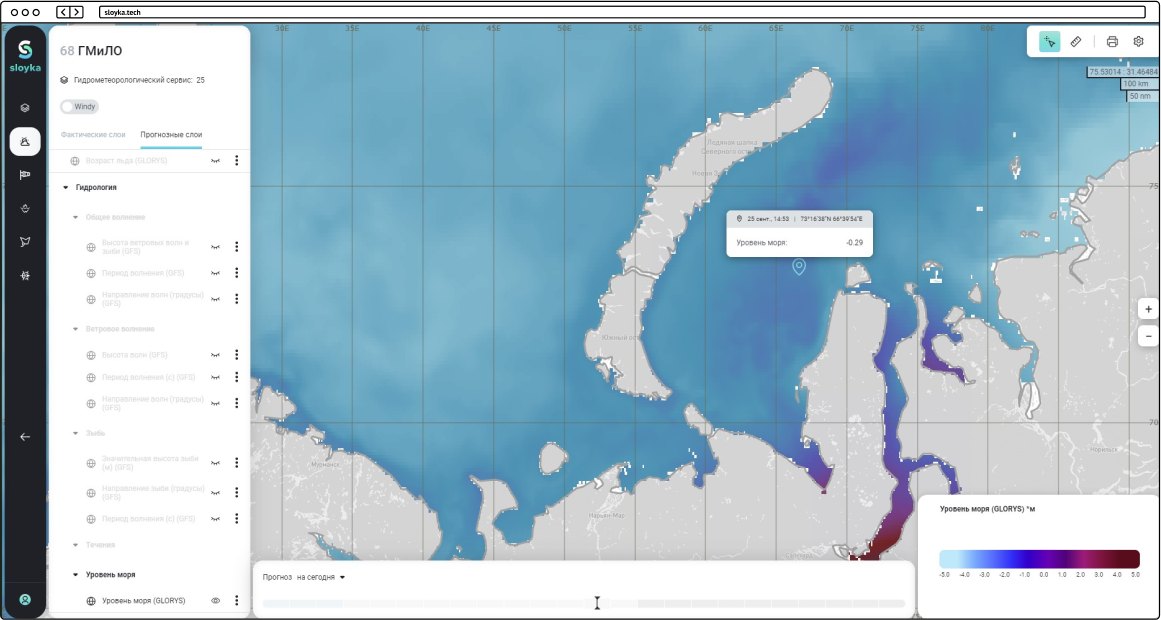Viewport: 1161px width, 620px height.
Task: Switch to the Прогнозные слои tab
Action: click(x=171, y=135)
